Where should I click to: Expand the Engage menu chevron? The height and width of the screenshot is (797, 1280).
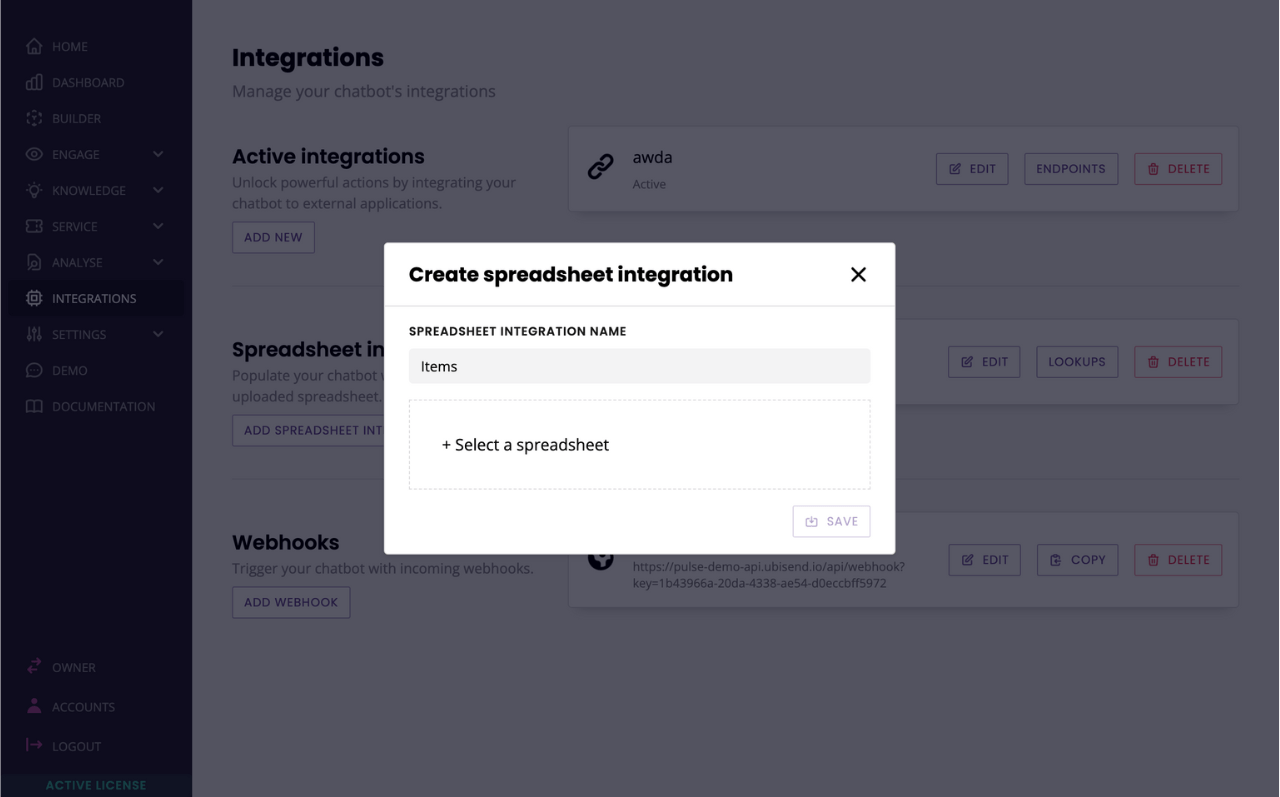coord(158,155)
